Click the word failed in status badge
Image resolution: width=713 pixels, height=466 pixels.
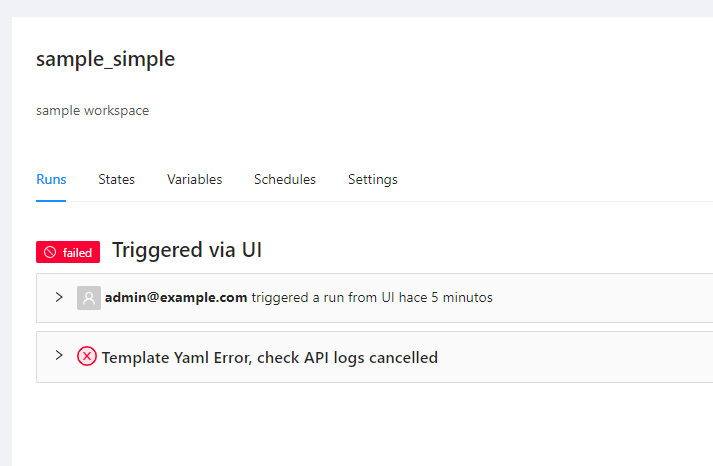pyautogui.click(x=77, y=253)
